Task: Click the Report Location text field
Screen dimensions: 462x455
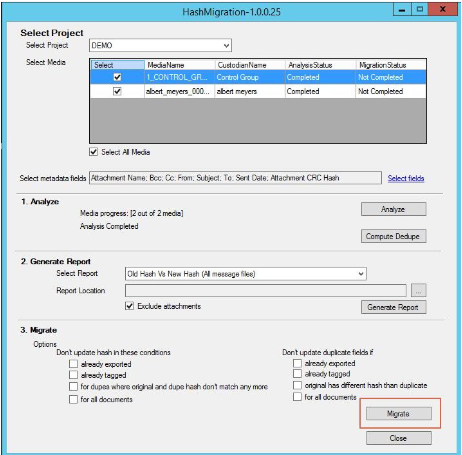Action: point(266,291)
